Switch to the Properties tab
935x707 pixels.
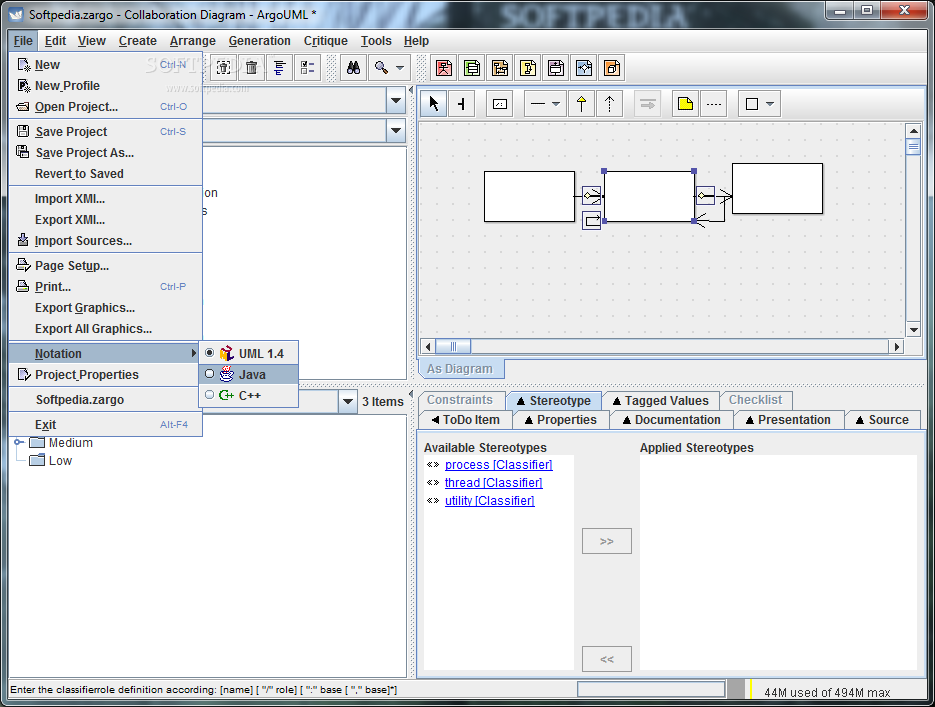561,420
